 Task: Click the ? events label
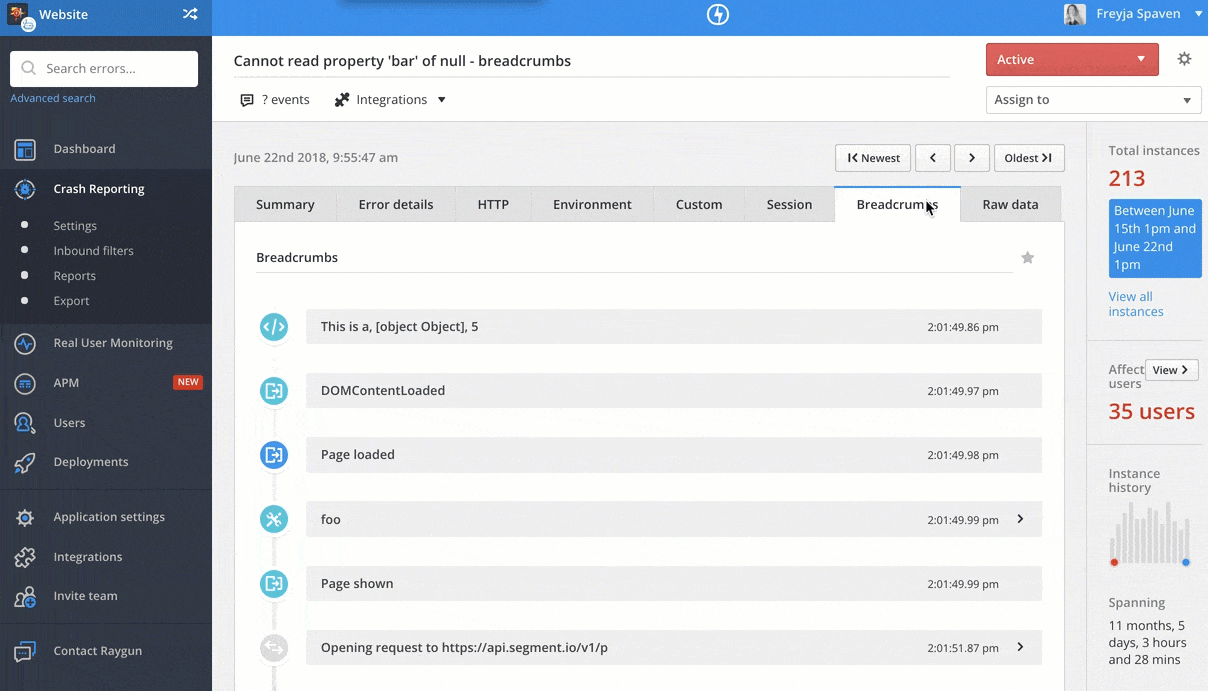pyautogui.click(x=285, y=100)
